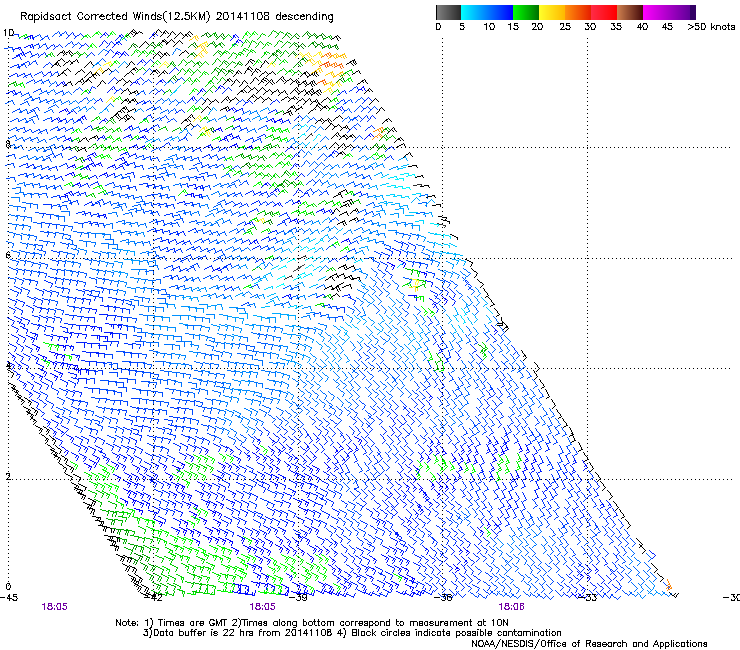Click the first purple '18:05' time label

click(x=54, y=607)
